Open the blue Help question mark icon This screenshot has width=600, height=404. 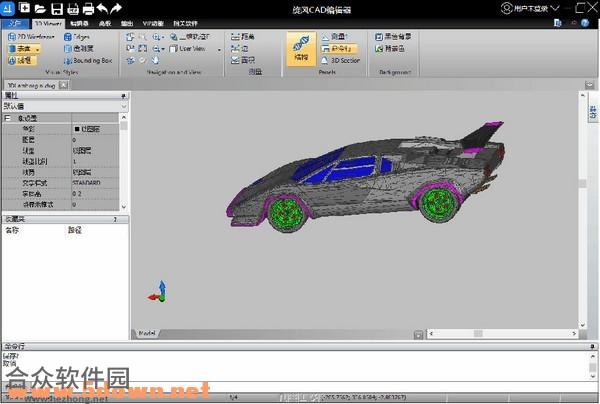coord(585,23)
